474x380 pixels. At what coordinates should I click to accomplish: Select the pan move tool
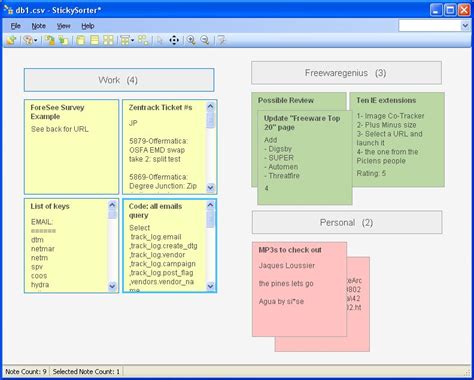tap(174, 40)
